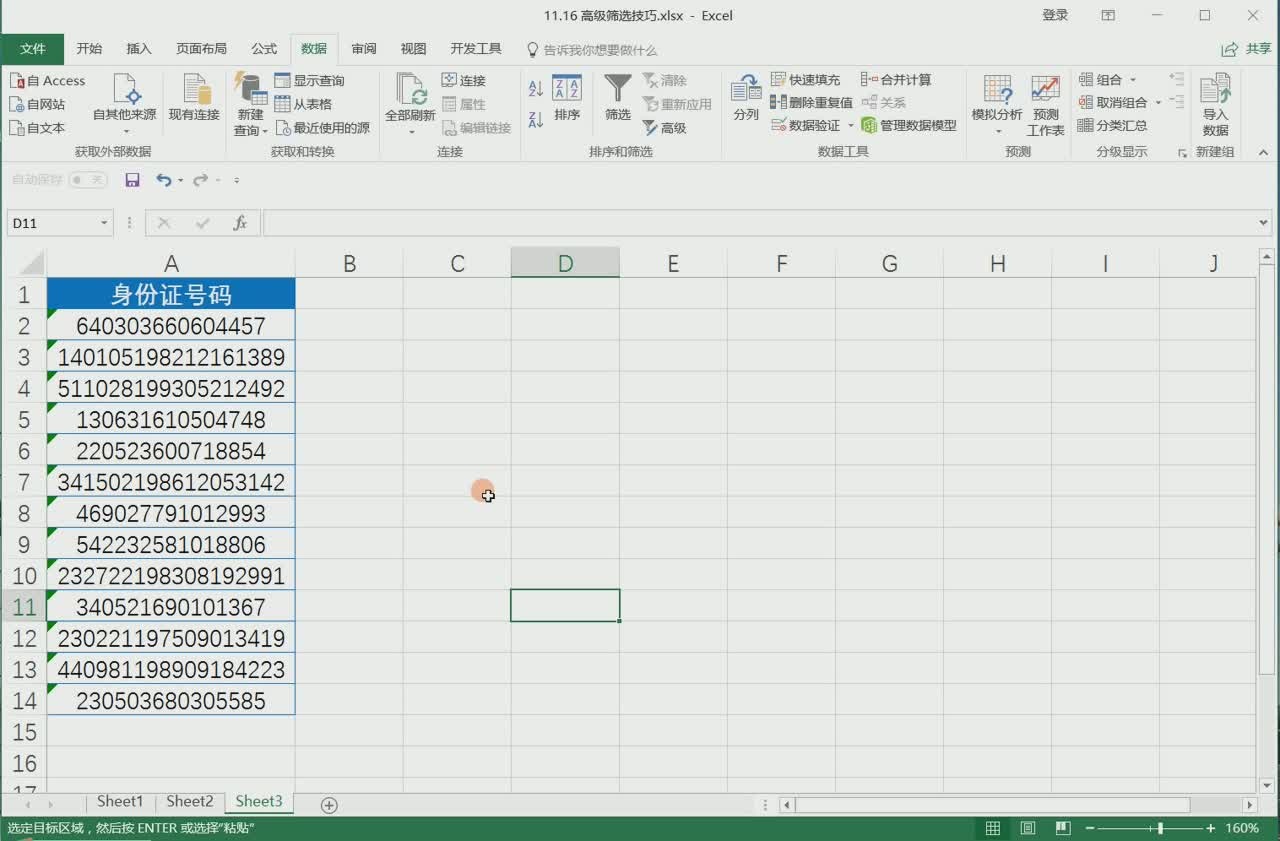This screenshot has height=841, width=1280.
Task: Select cell 身份证号码 header in A1
Action: pos(171,294)
